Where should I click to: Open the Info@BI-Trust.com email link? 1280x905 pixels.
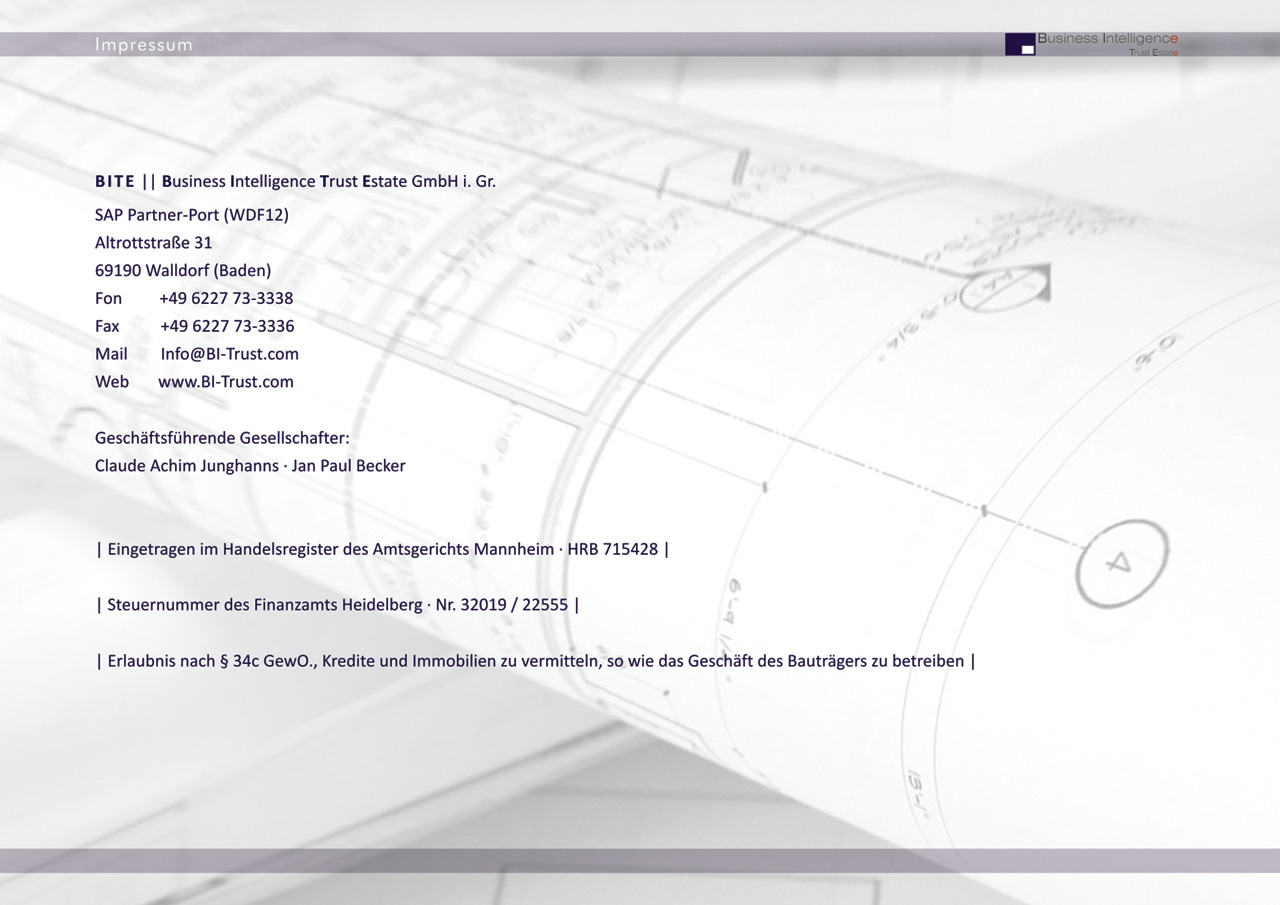(229, 354)
